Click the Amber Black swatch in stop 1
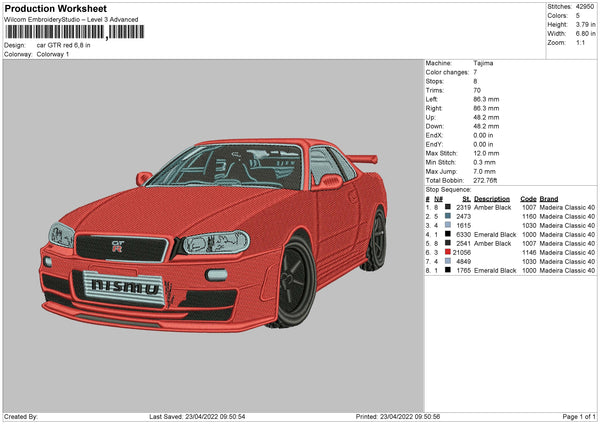Screen dimensions: 600x424 447,207
